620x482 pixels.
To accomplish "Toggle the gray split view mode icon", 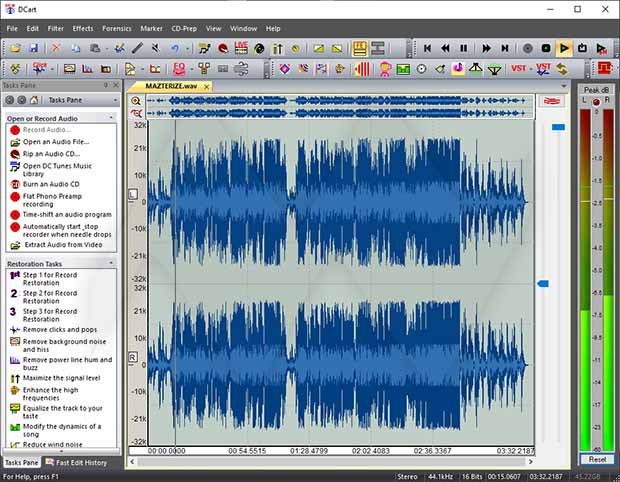I will click(x=378, y=48).
